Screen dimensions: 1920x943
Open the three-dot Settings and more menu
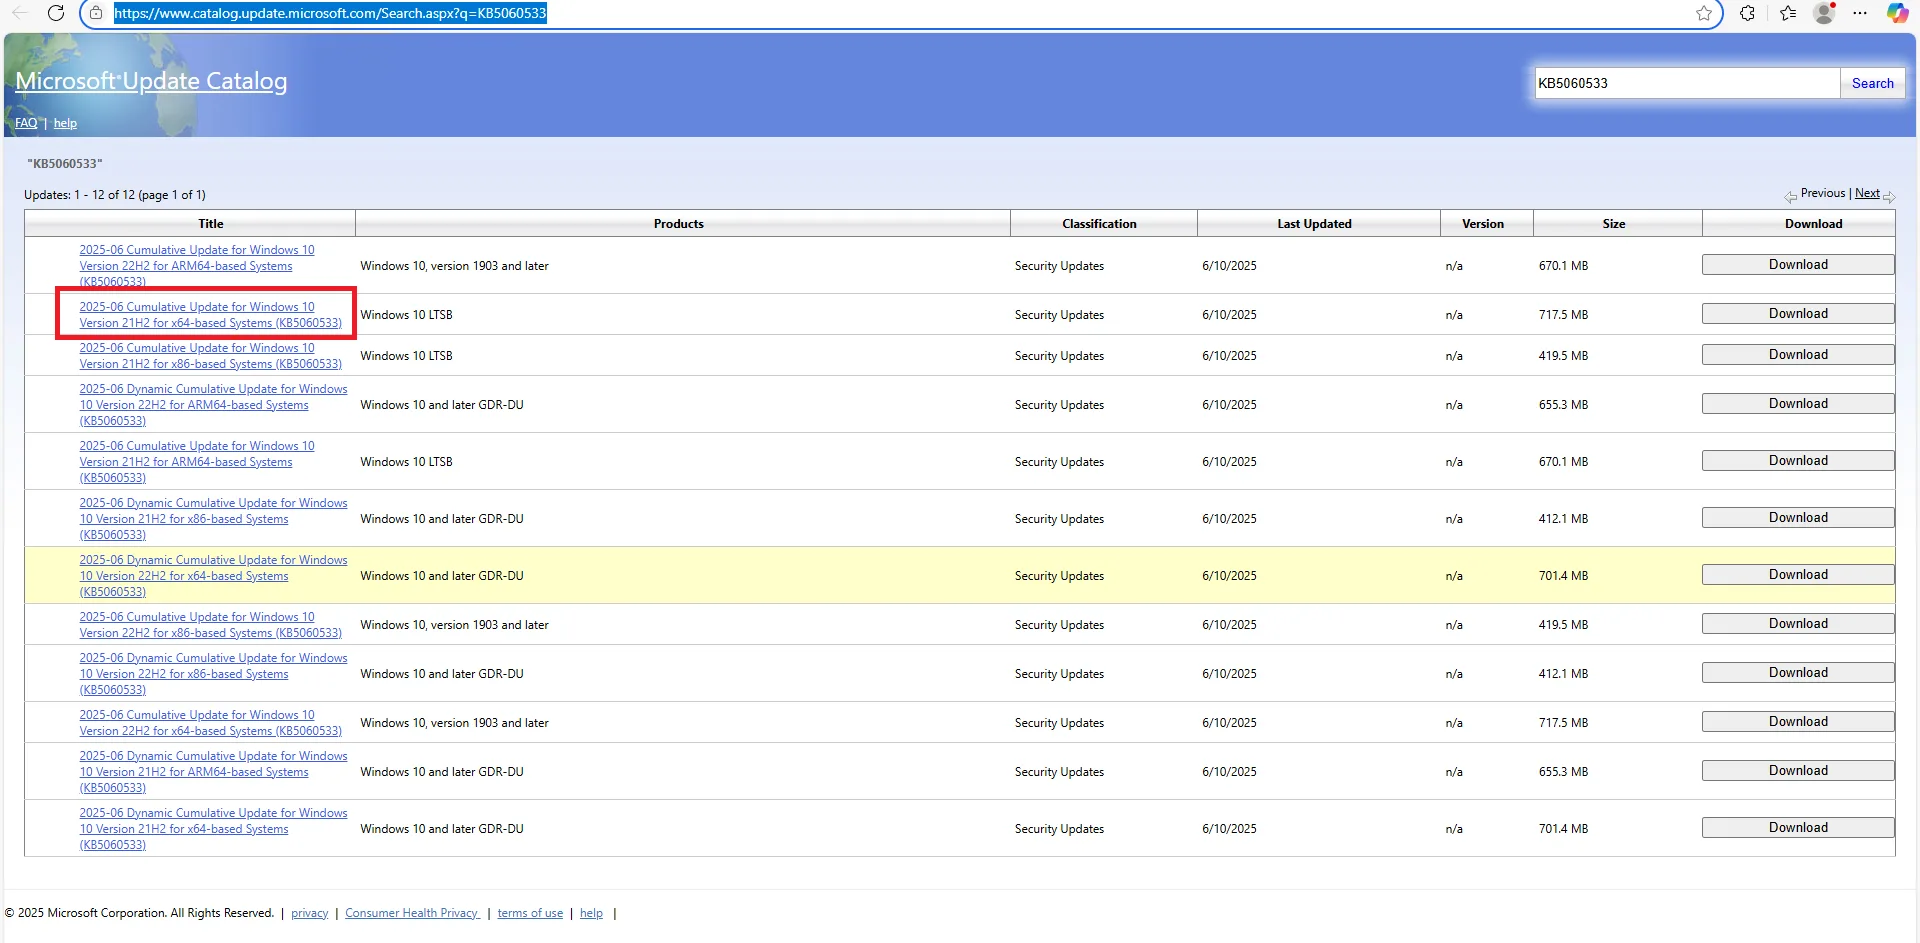click(1860, 13)
